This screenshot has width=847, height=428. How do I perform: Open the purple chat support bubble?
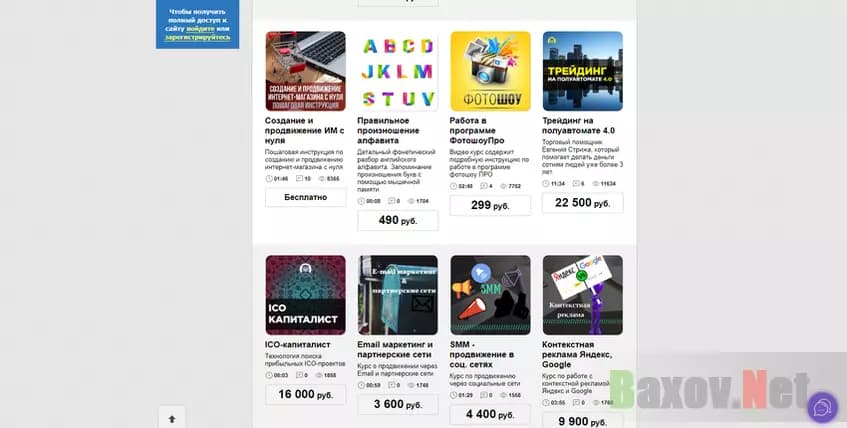pos(822,407)
